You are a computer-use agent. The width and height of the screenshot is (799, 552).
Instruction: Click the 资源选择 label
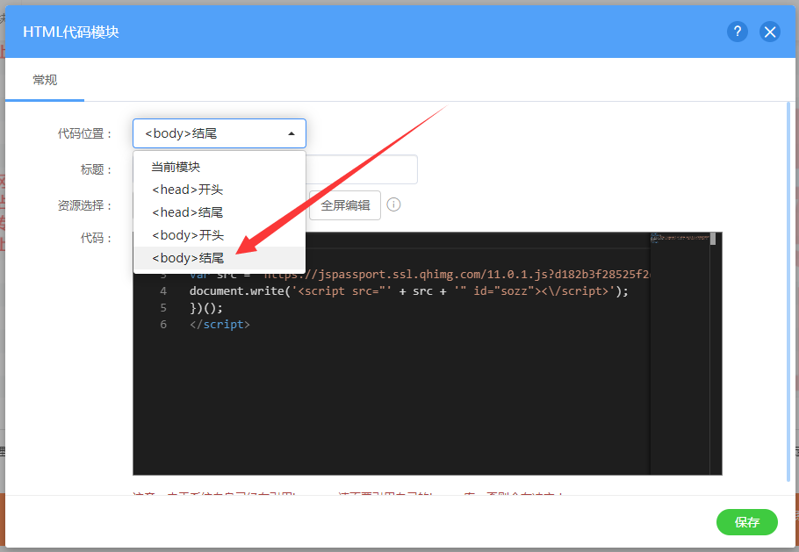(84, 206)
